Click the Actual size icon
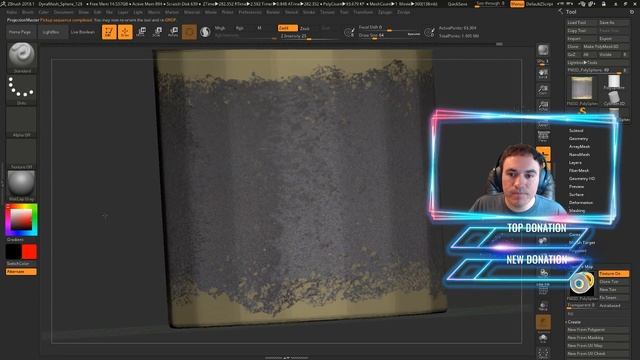Image resolution: width=640 pixels, height=360 pixels. (543, 105)
